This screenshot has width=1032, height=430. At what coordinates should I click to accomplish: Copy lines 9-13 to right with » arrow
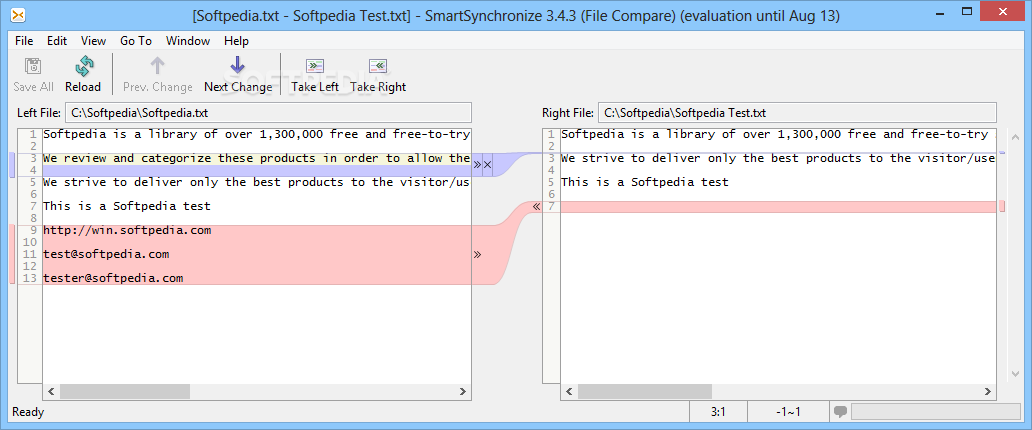[x=477, y=254]
